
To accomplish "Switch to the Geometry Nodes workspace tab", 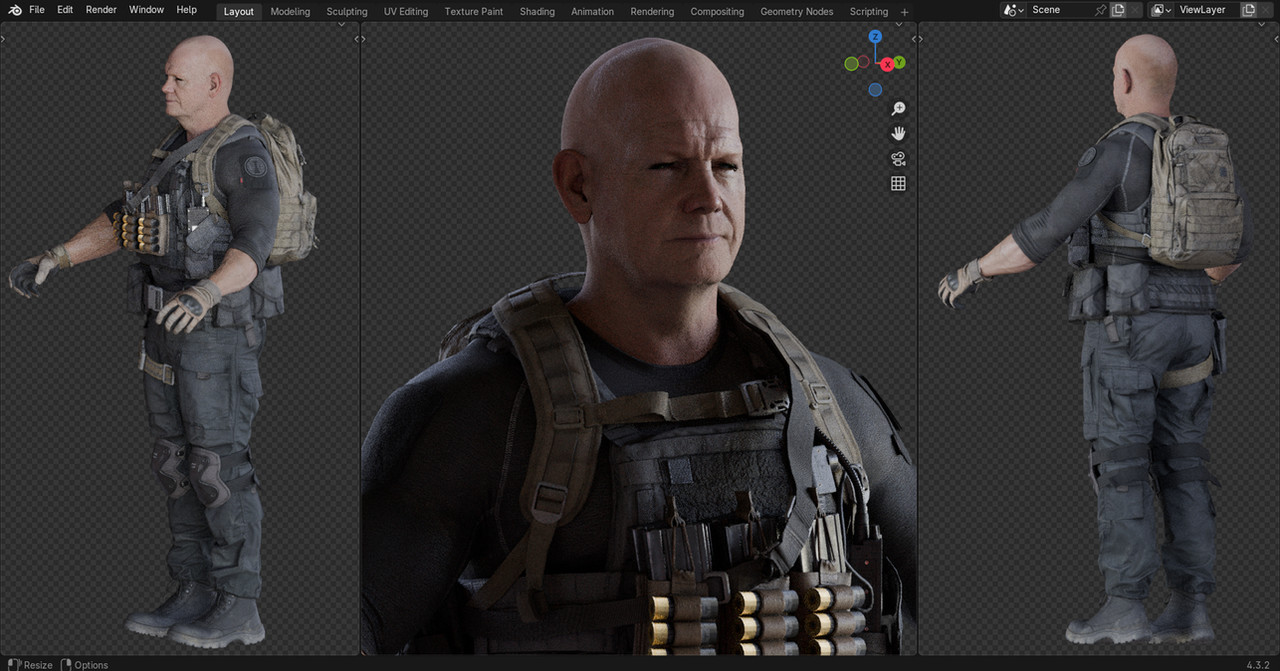I will pyautogui.click(x=797, y=11).
